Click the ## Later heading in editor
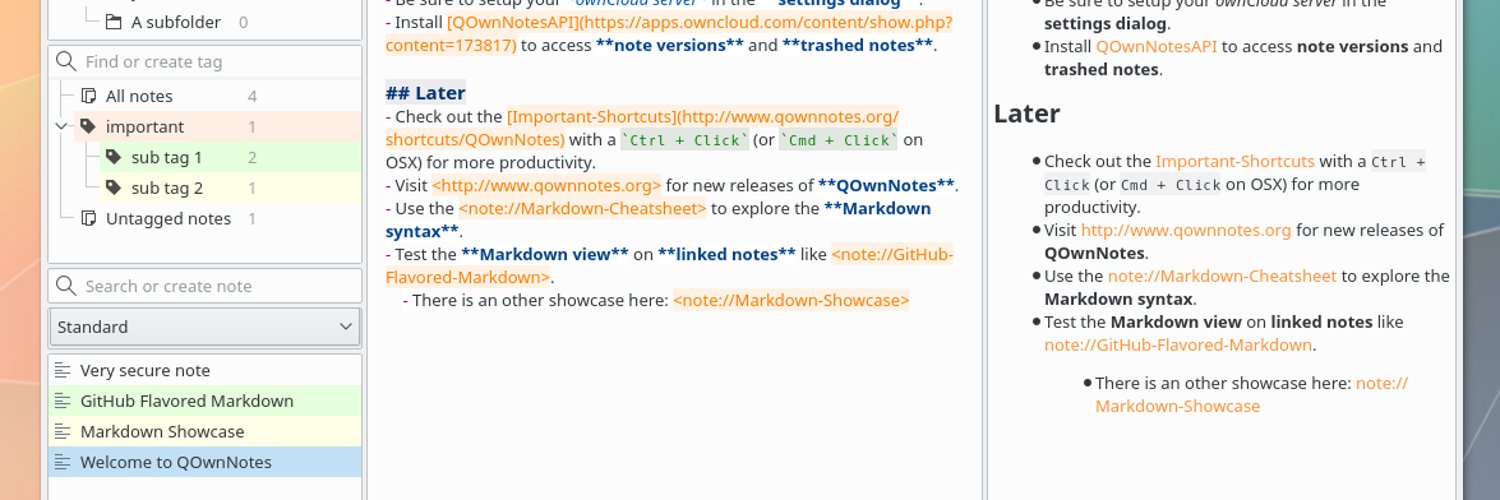 (425, 93)
